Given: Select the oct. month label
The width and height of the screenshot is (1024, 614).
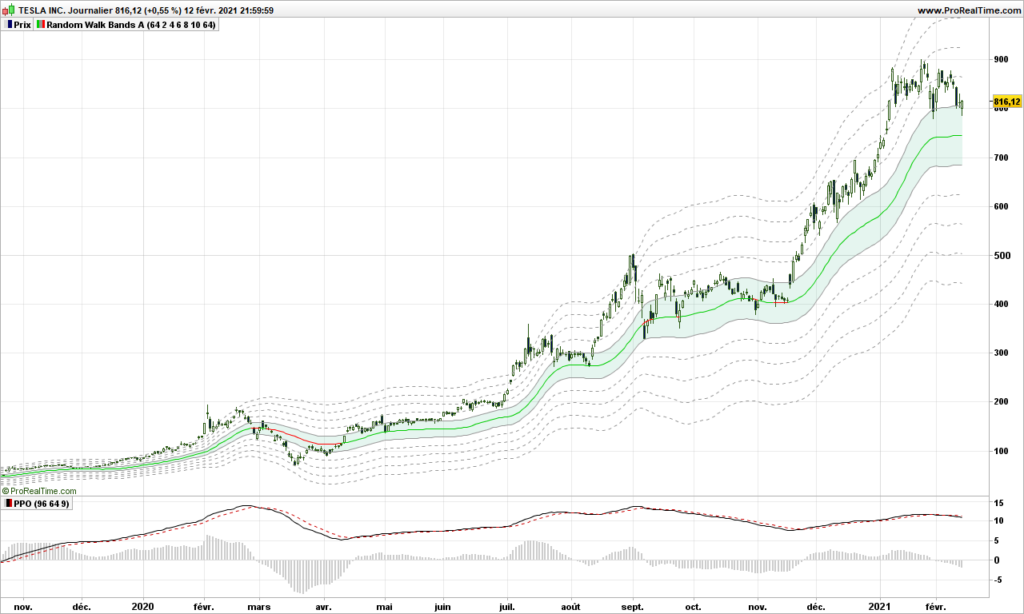Looking at the screenshot, I should click(x=693, y=606).
